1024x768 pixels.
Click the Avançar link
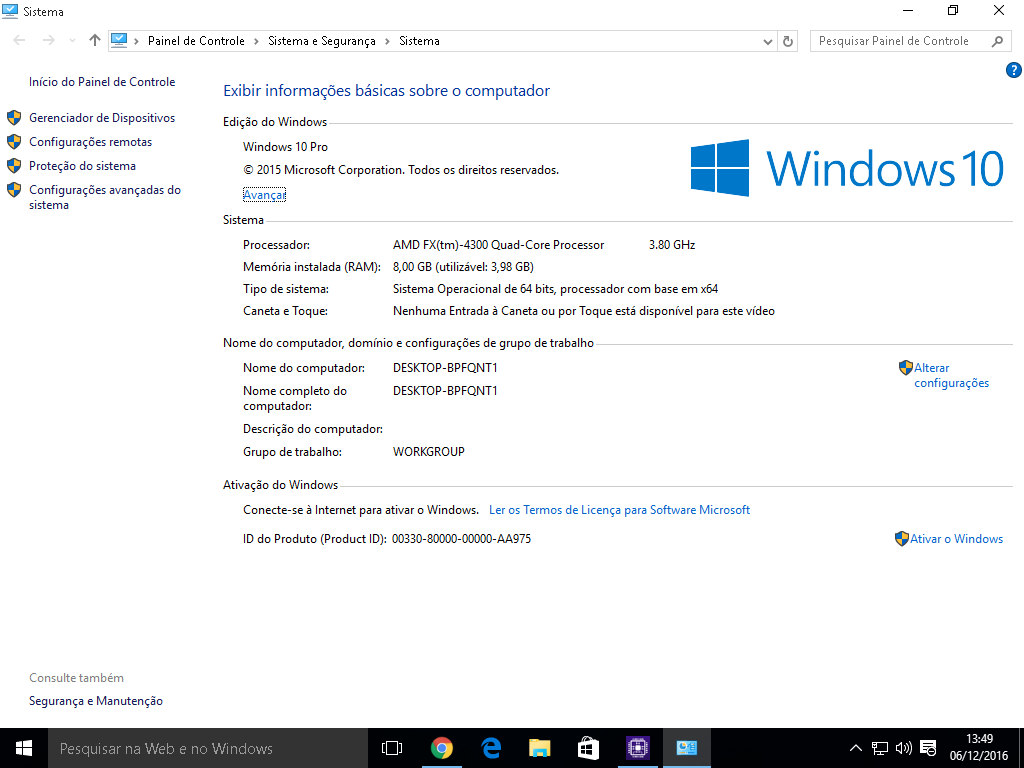[264, 195]
